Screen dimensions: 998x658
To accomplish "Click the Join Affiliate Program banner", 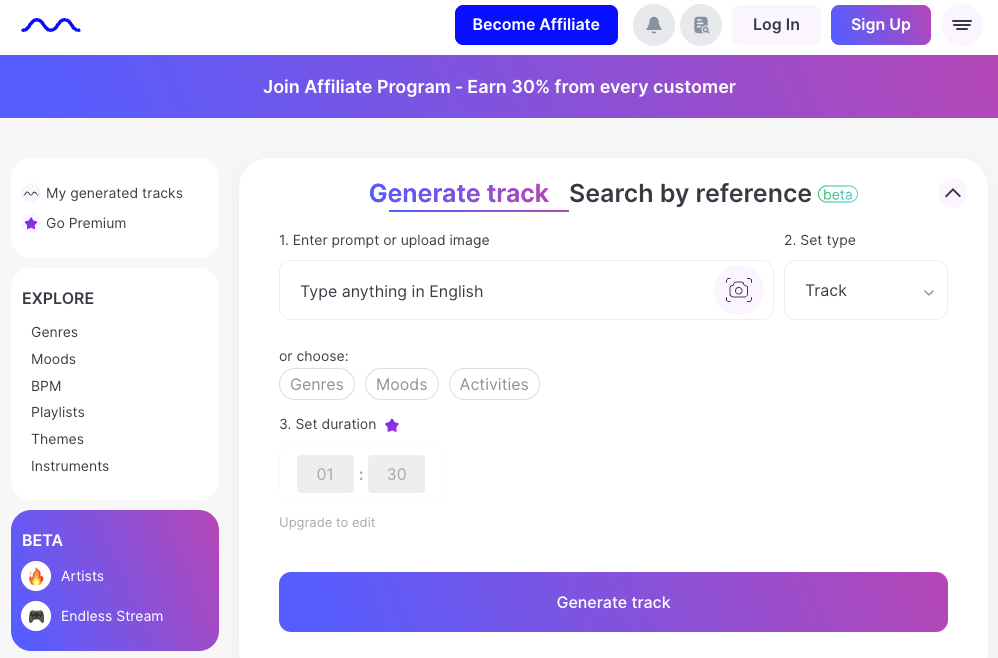I will point(499,87).
